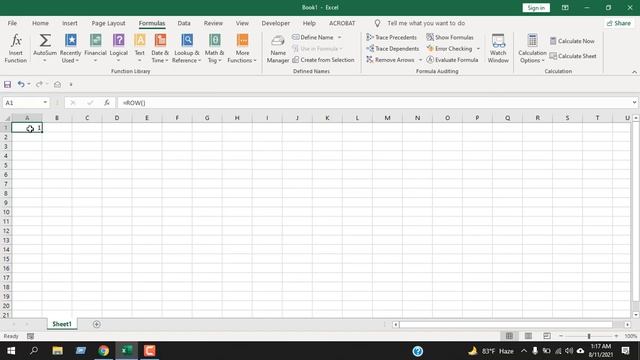
Task: Open the Financial functions list
Action: click(95, 48)
